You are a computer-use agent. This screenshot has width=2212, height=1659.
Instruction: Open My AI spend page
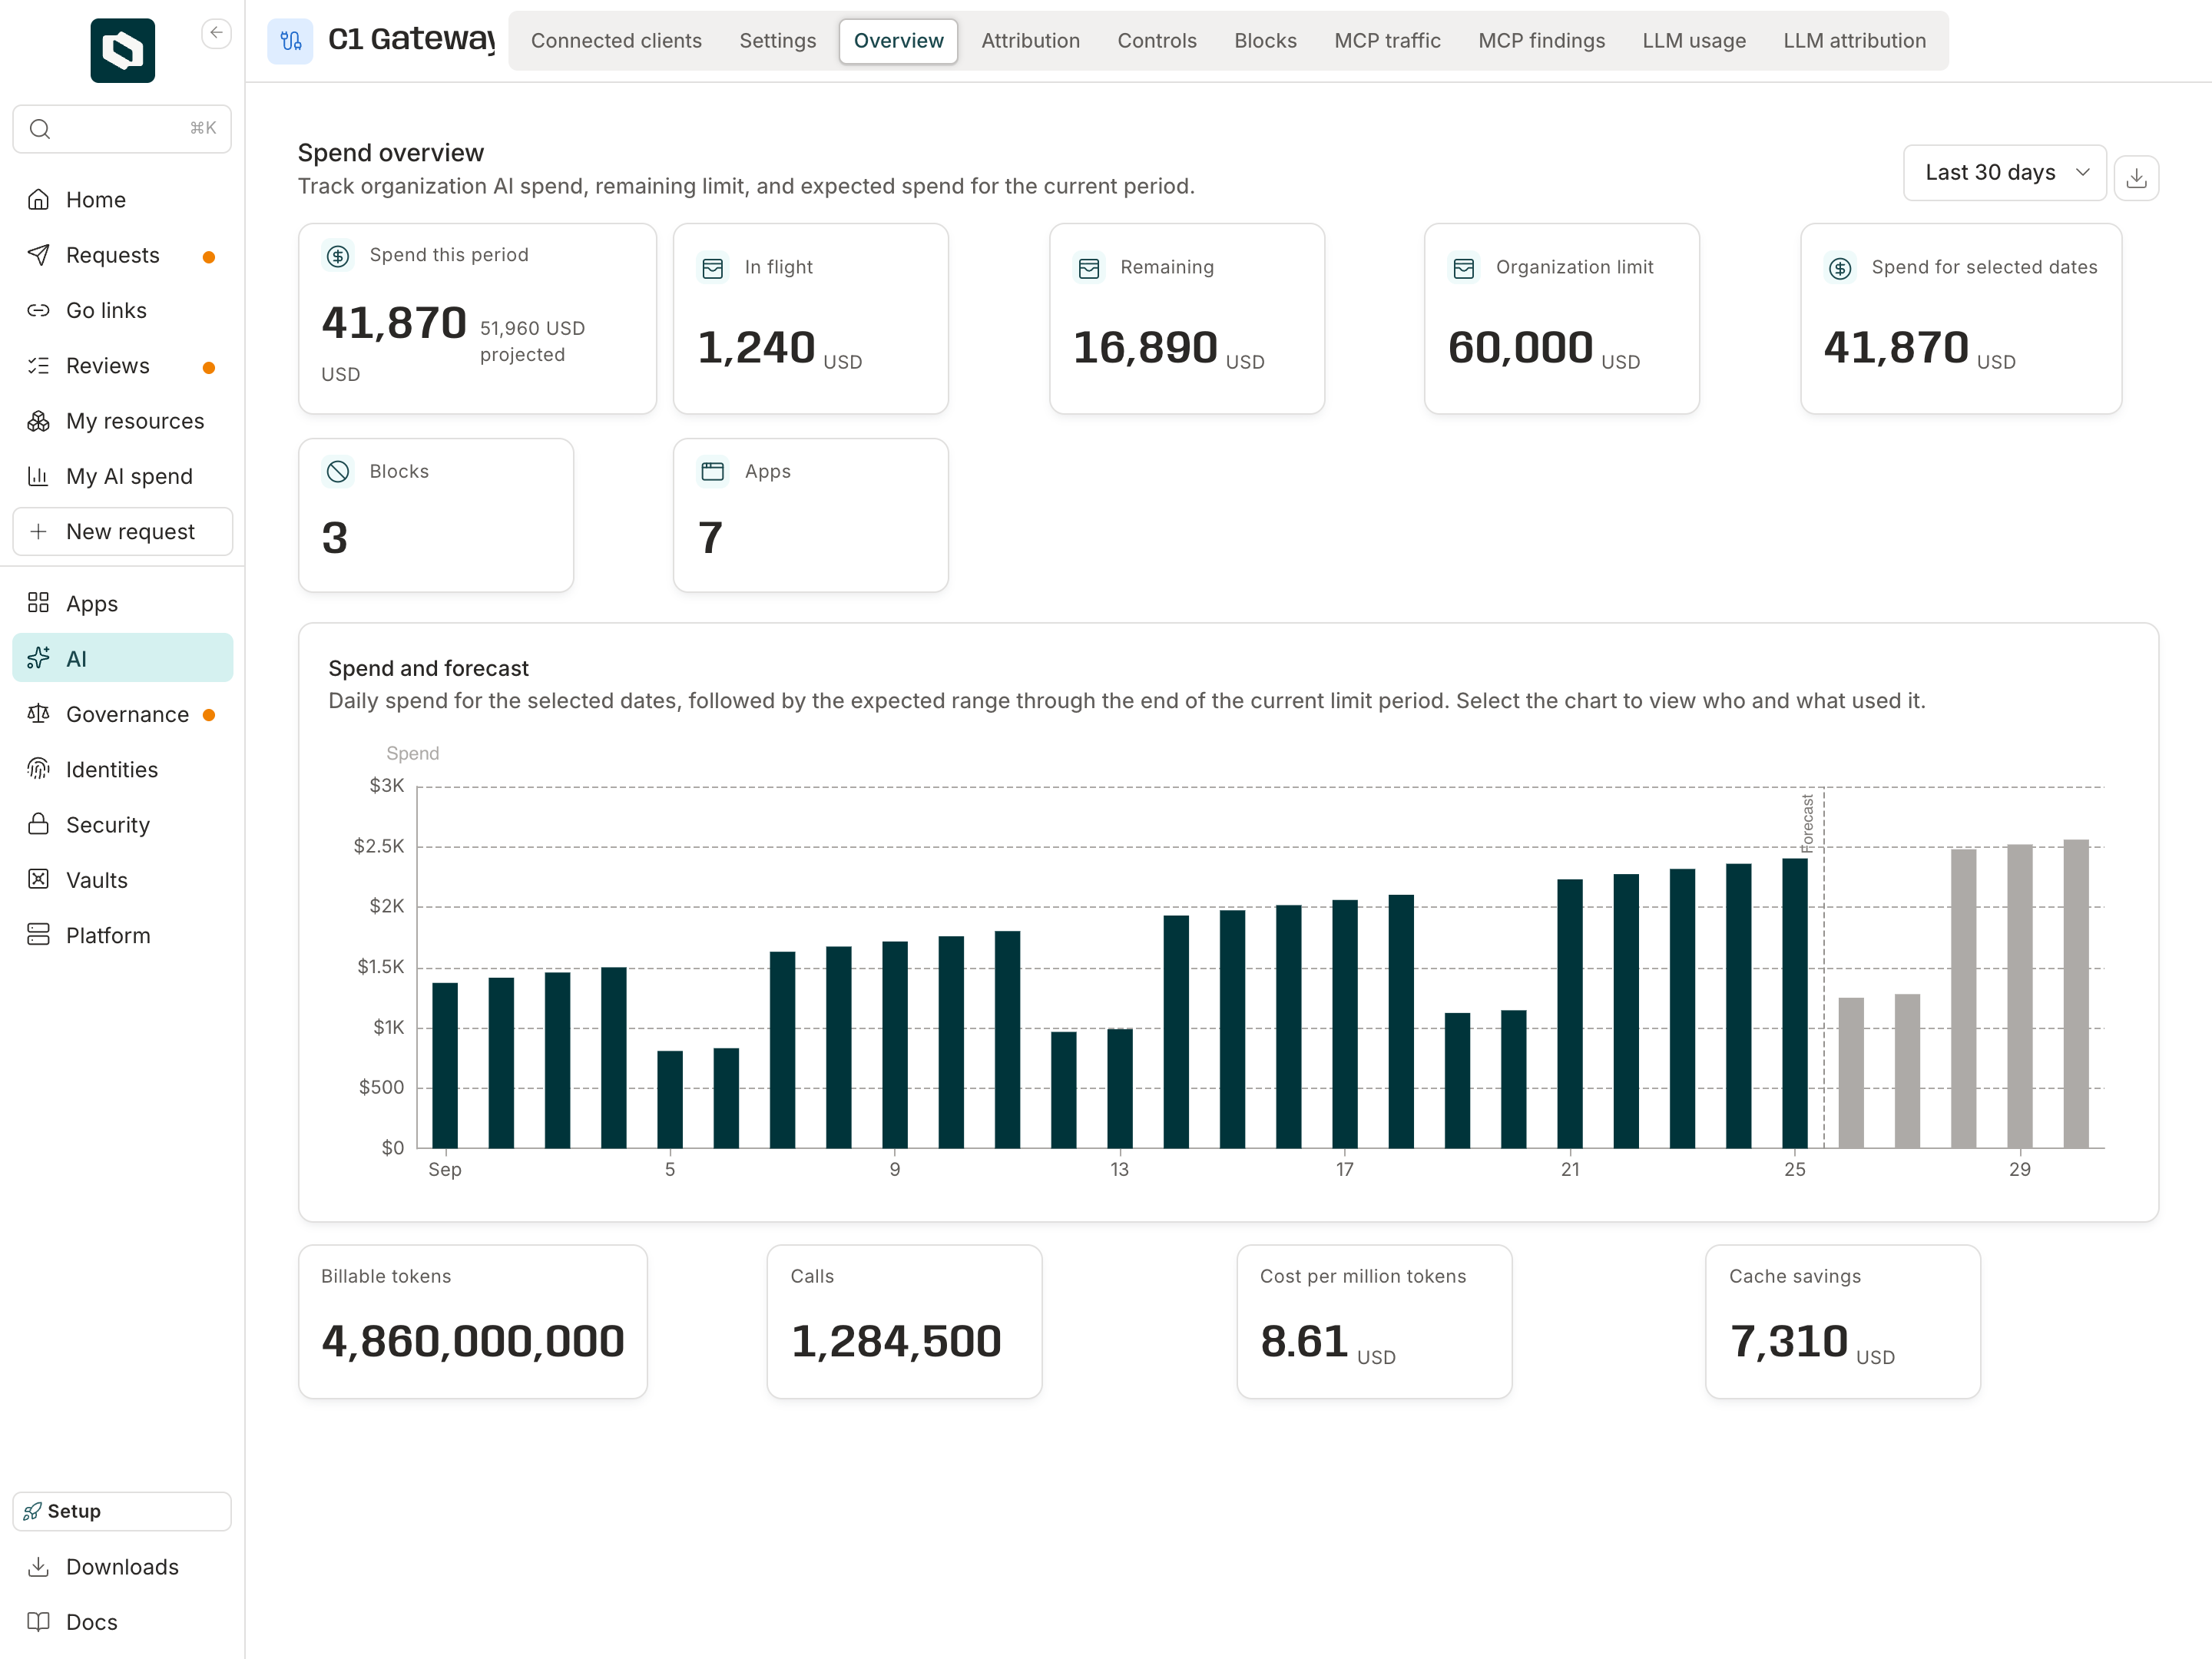coord(122,477)
